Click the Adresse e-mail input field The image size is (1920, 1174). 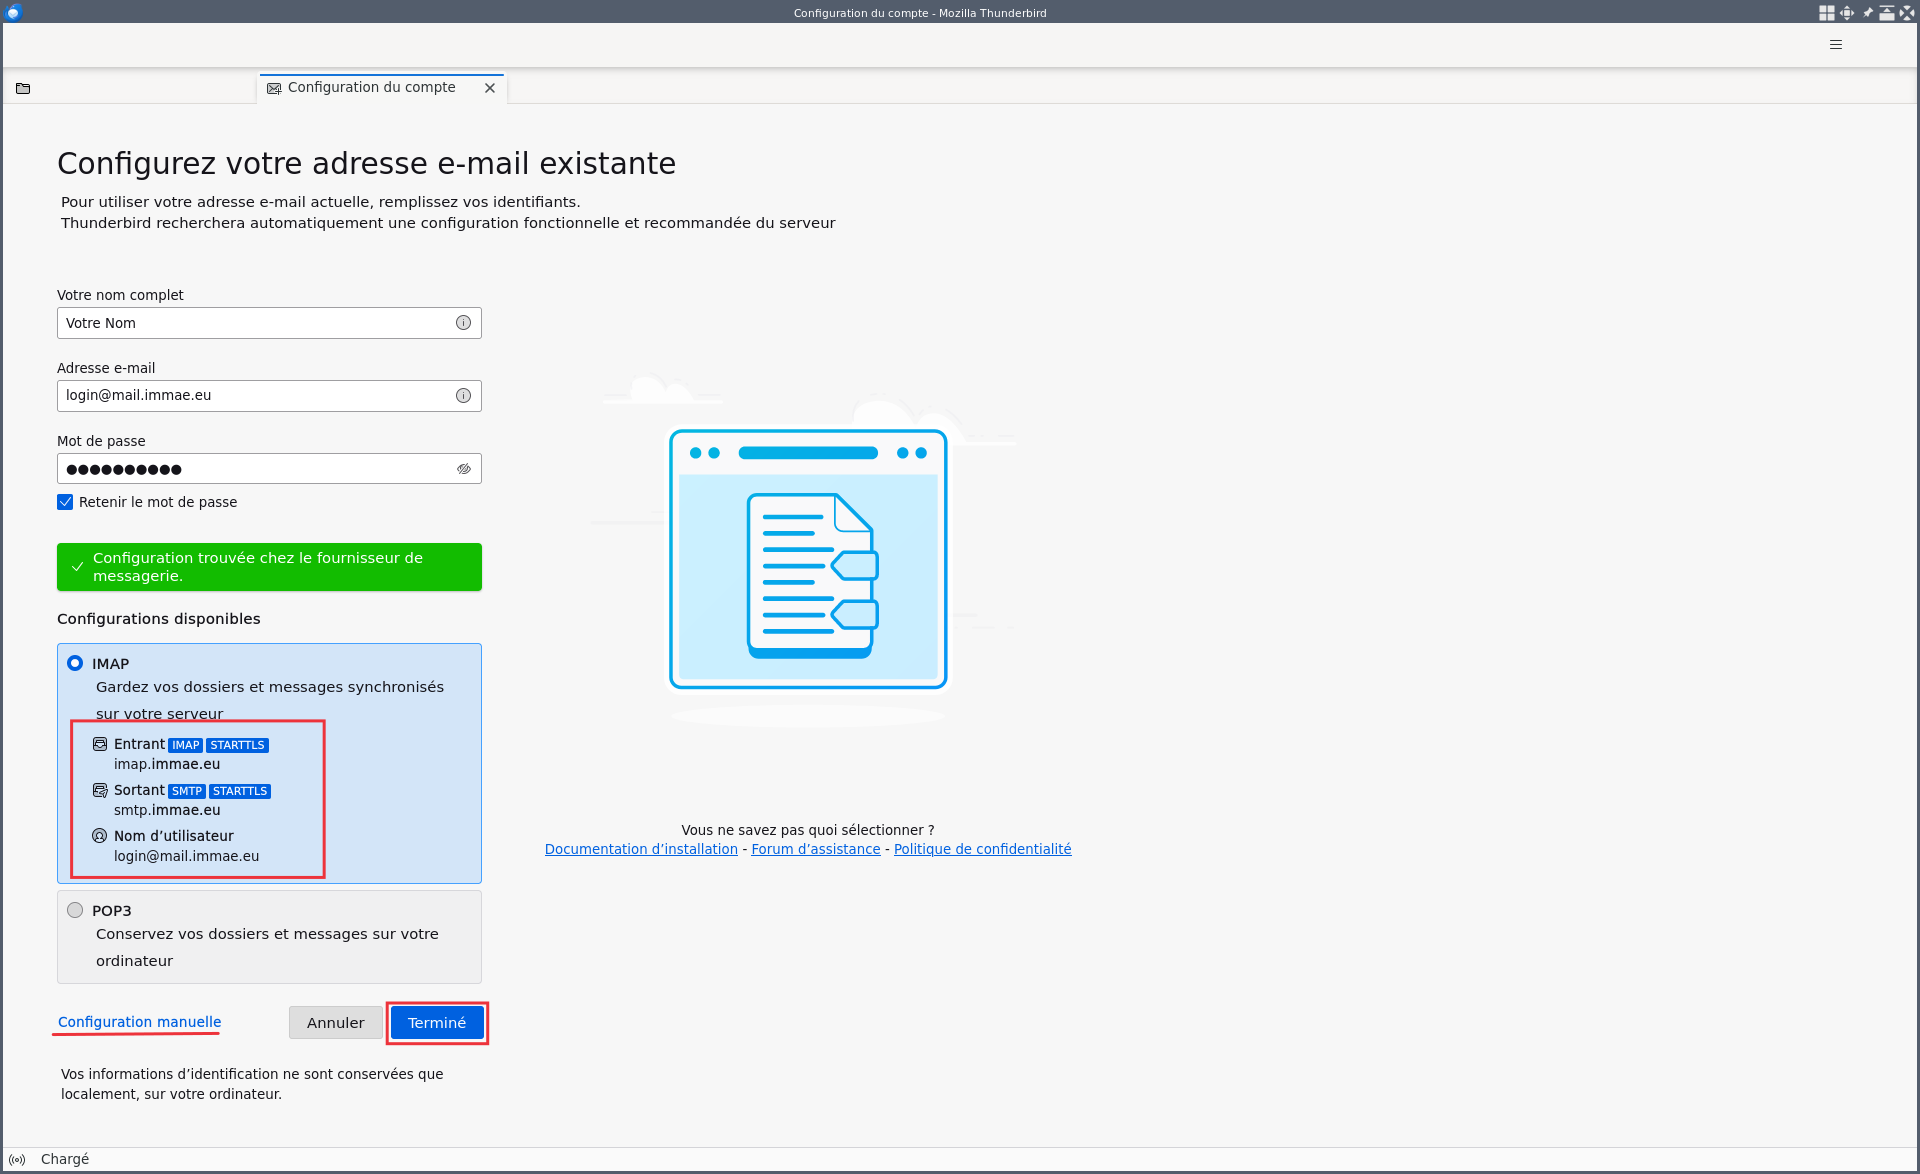(269, 396)
